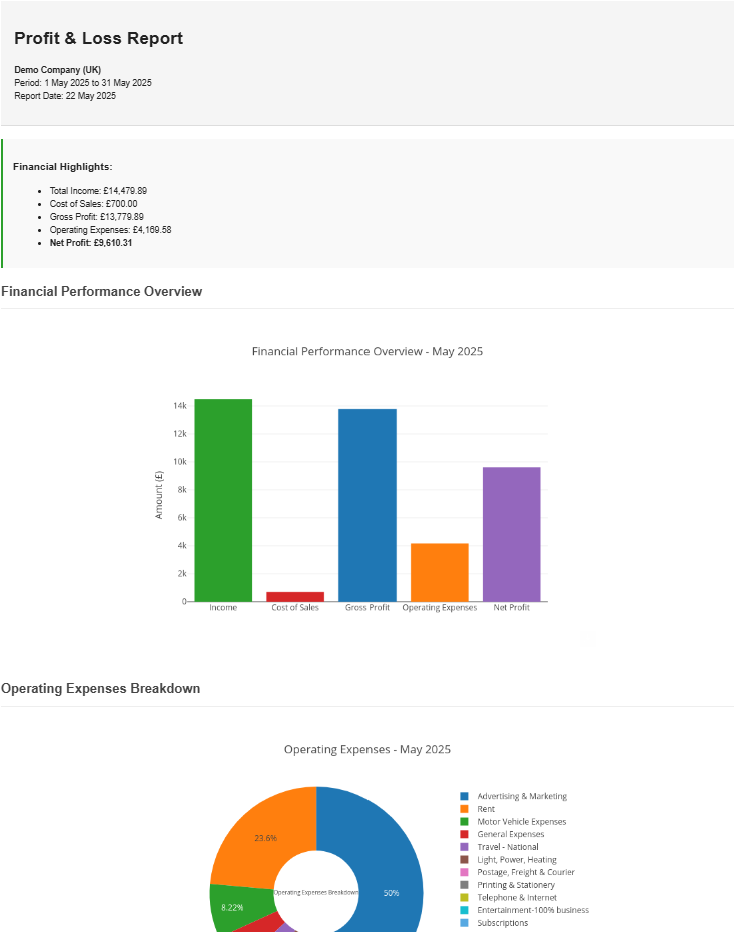Click Light, Power, Heating legend label
Image resolution: width=734 pixels, height=932 pixels.
click(x=516, y=860)
